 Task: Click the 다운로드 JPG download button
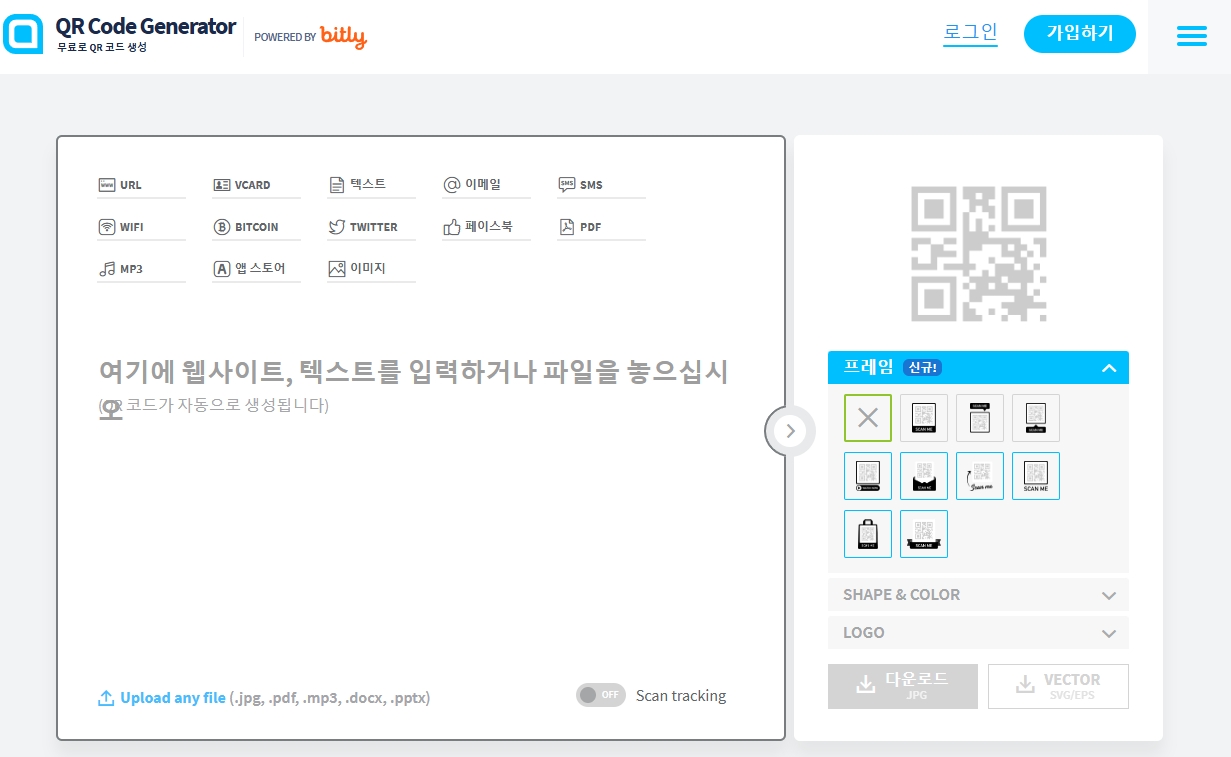pyautogui.click(x=903, y=686)
